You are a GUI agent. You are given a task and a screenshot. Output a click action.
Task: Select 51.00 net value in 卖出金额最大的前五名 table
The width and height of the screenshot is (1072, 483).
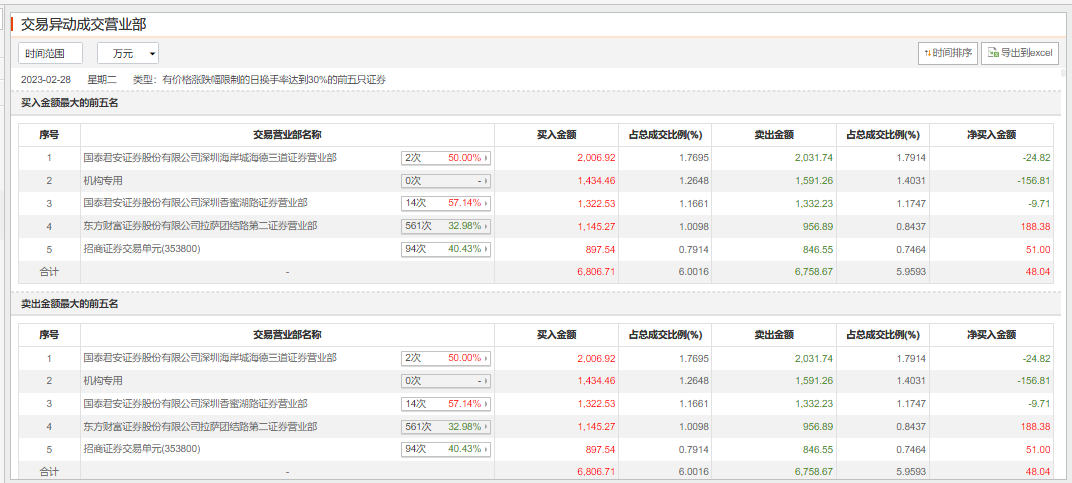1038,449
